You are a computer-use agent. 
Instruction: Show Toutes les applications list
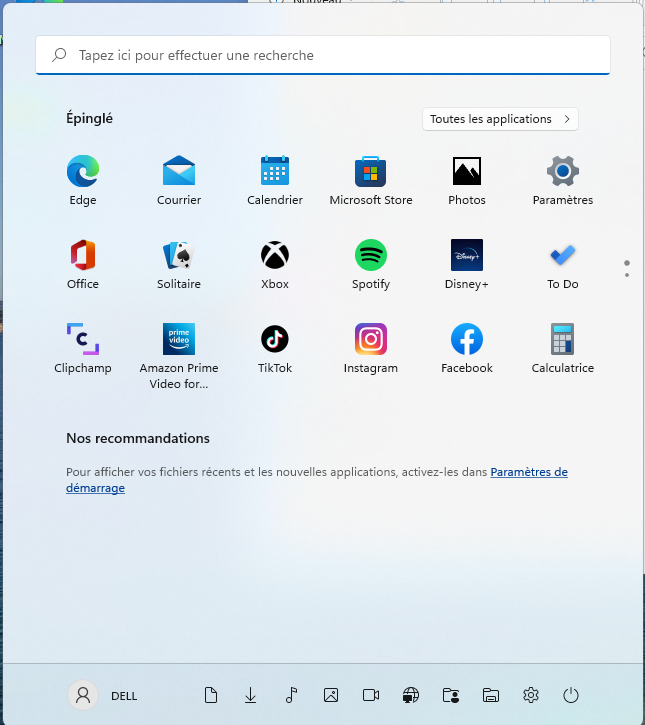pyautogui.click(x=500, y=119)
